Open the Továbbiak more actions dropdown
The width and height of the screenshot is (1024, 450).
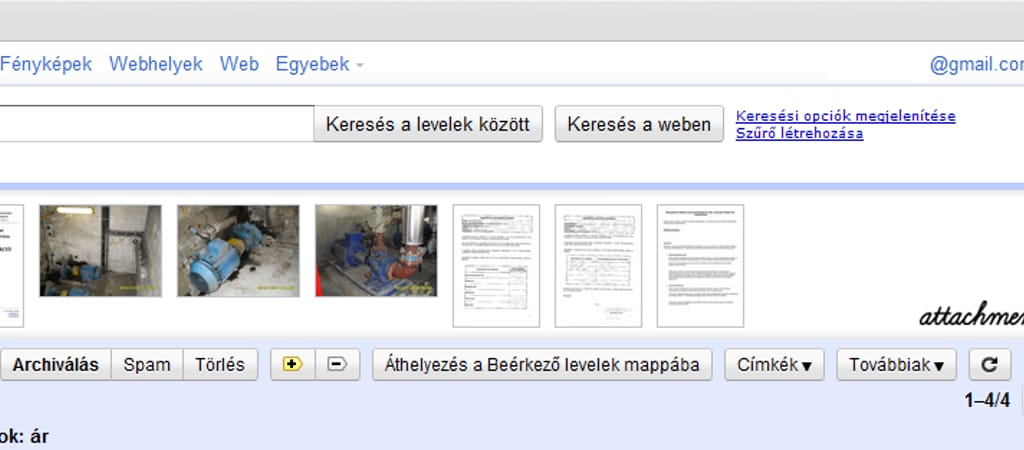click(896, 365)
